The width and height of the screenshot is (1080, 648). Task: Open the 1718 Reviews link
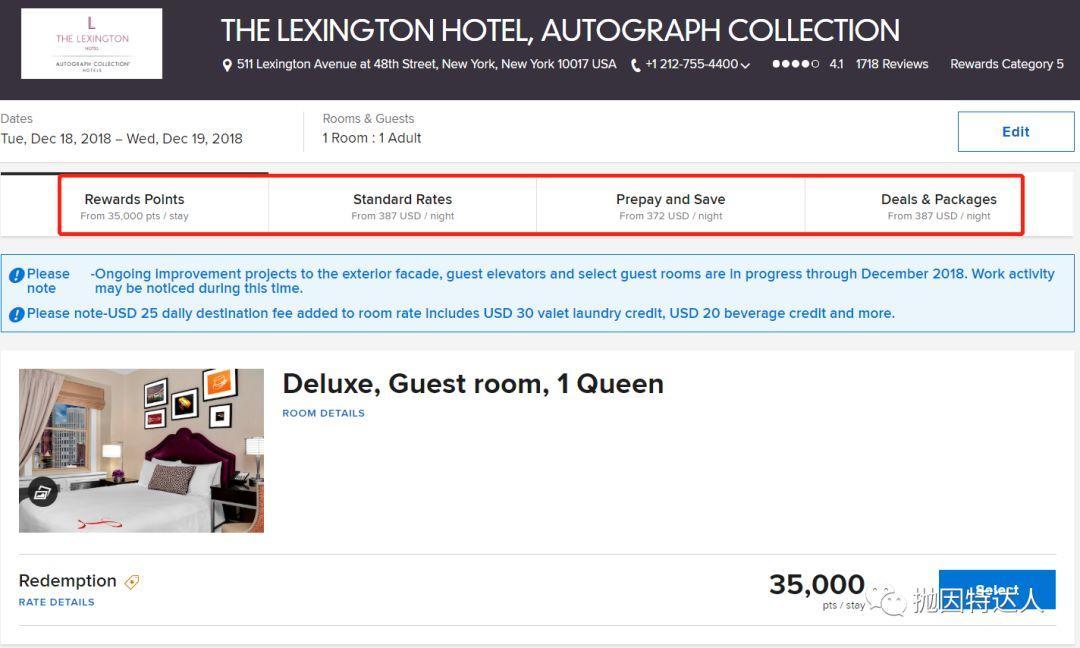pos(892,64)
